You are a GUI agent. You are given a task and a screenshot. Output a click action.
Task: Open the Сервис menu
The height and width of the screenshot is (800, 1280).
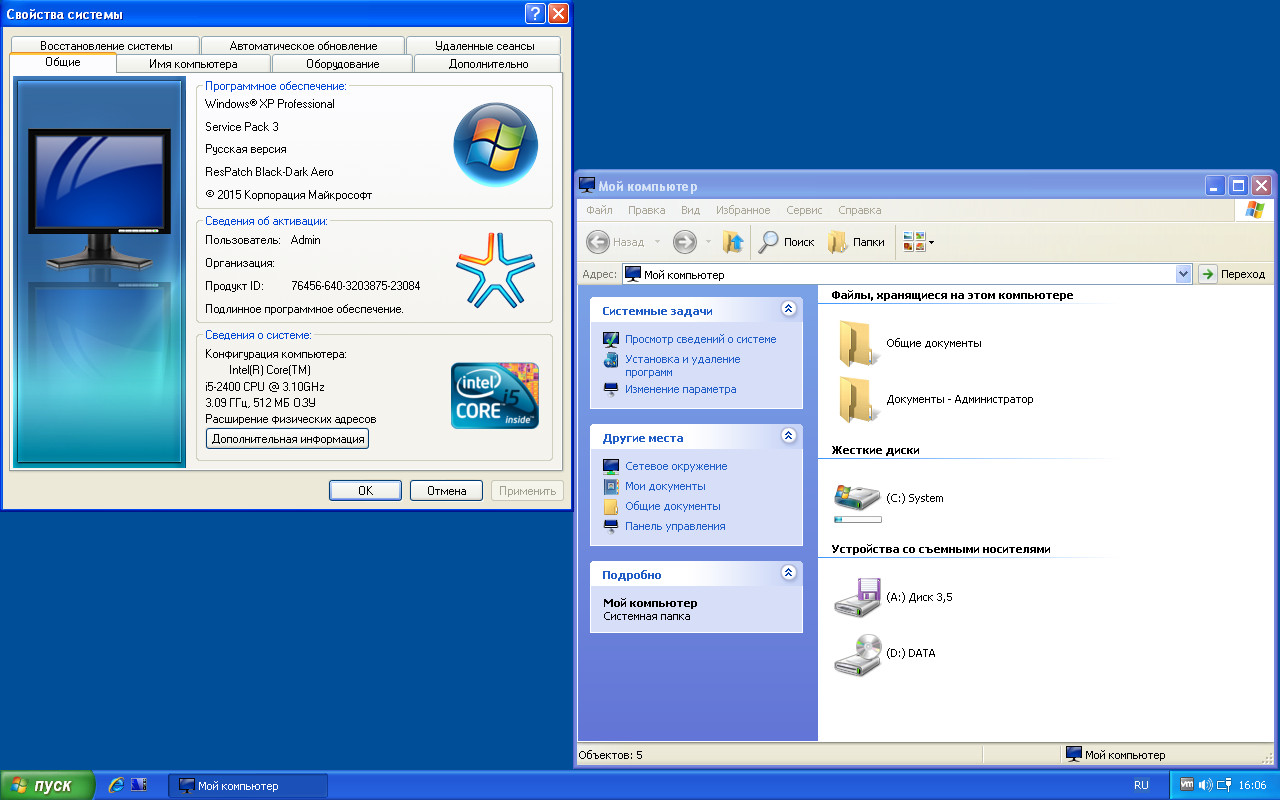tap(804, 210)
